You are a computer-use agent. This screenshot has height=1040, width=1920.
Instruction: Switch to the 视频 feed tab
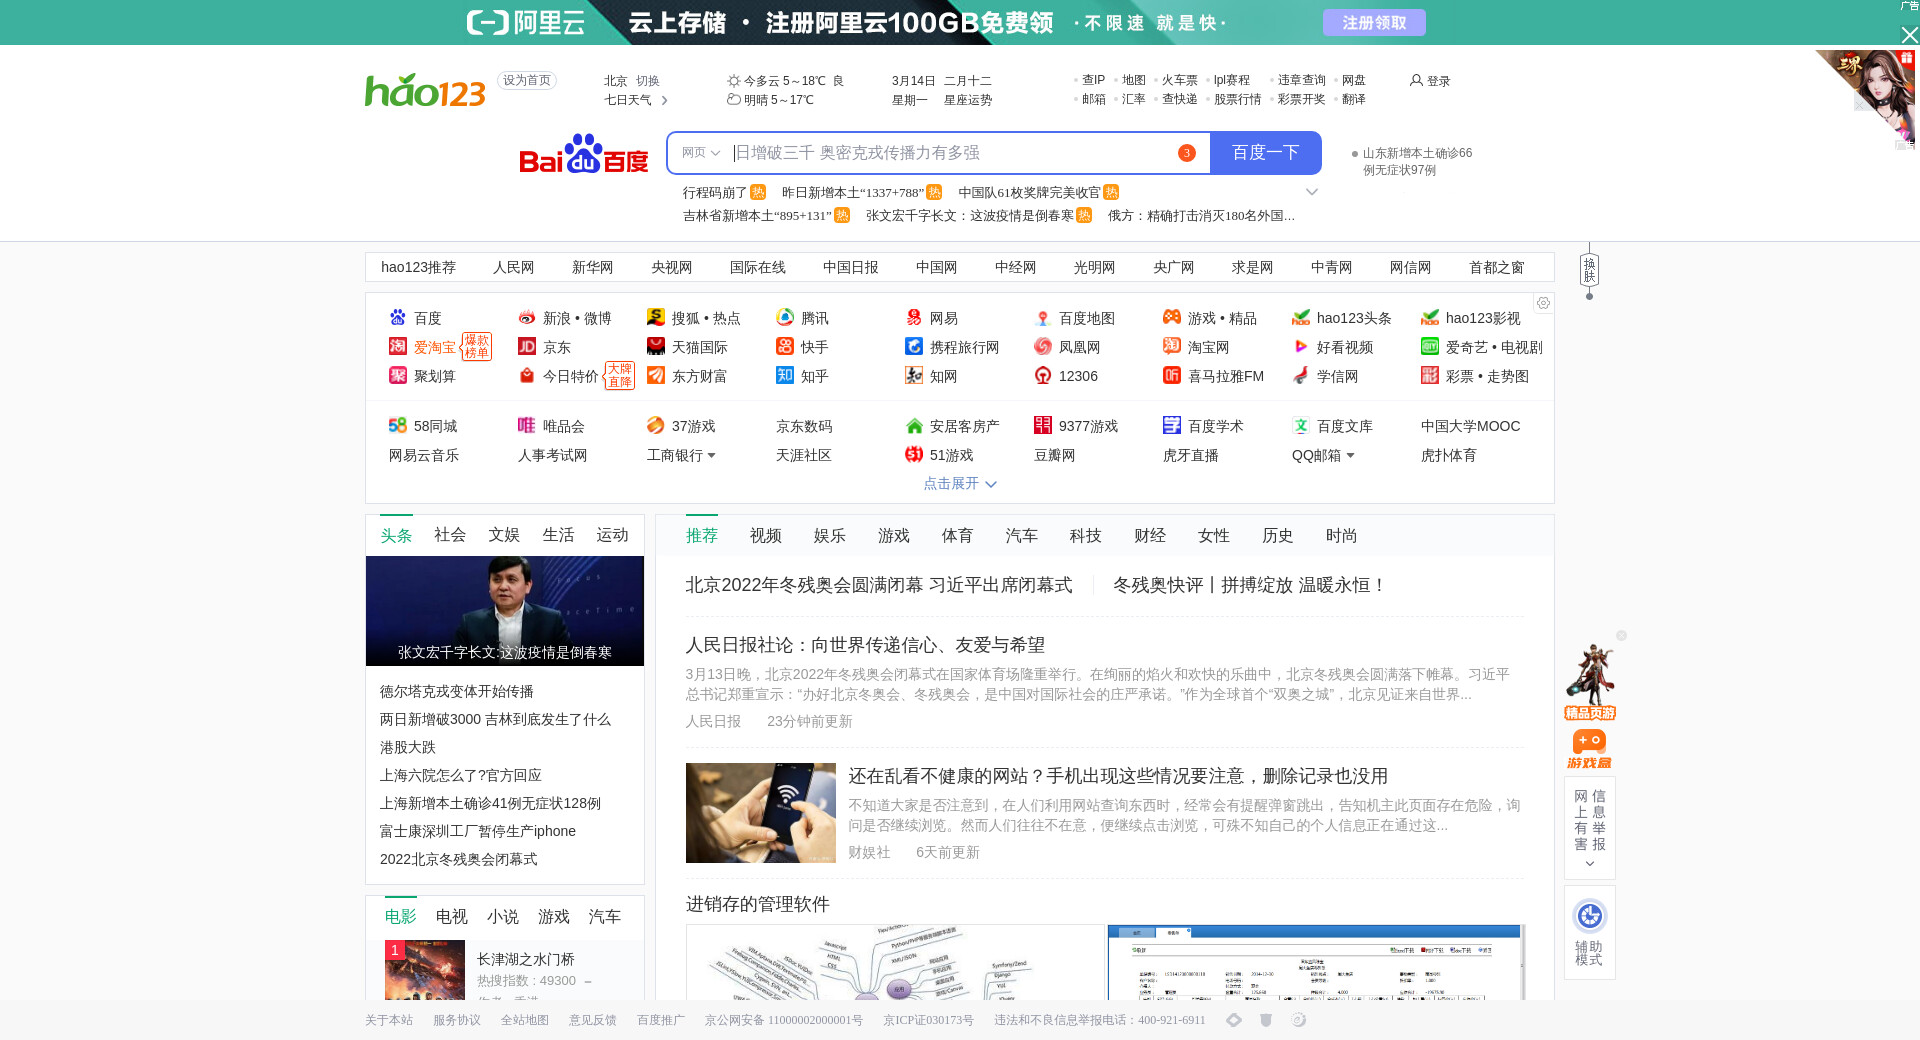(765, 536)
